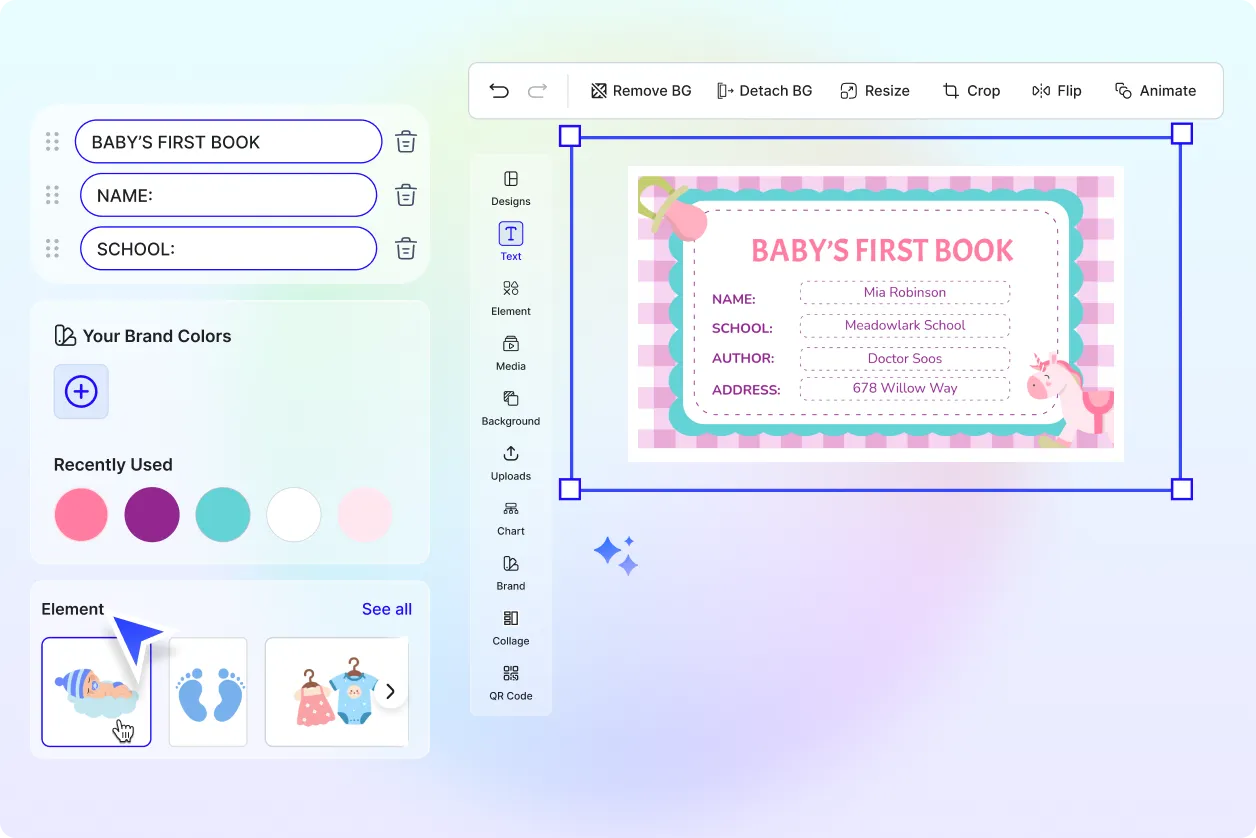Delete the SCHOOL: text row
The image size is (1256, 838).
point(405,248)
